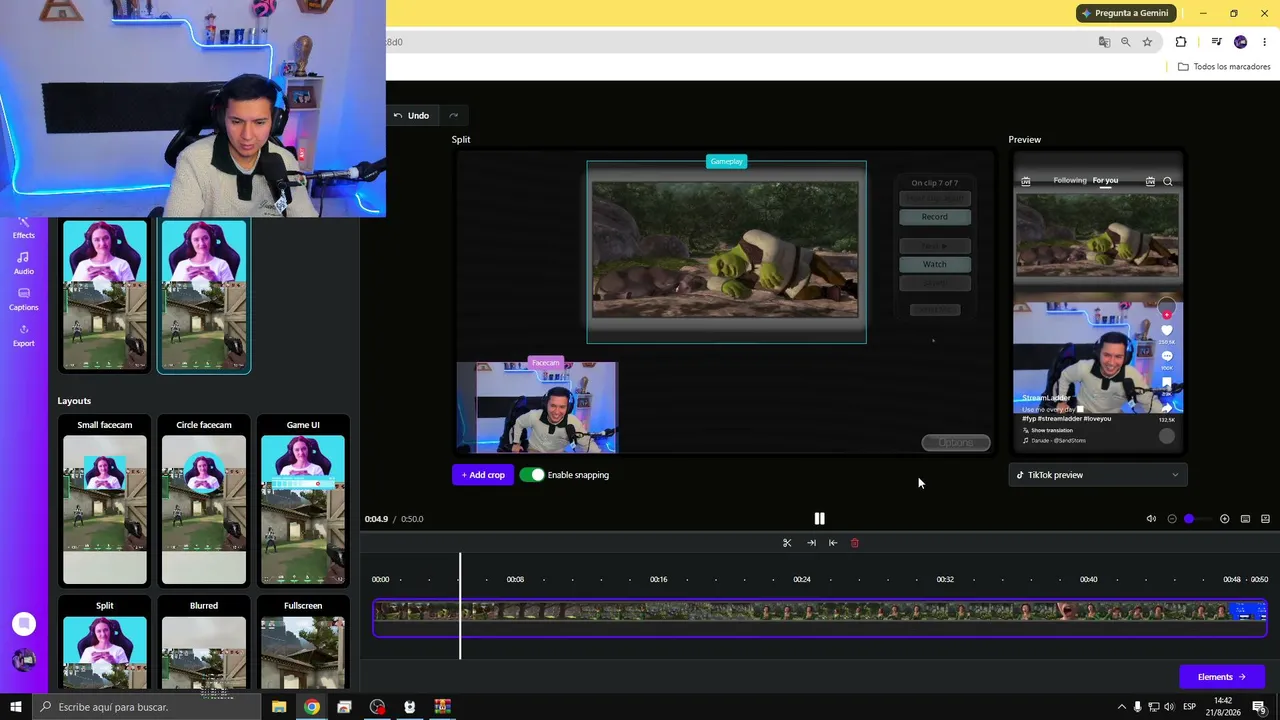Image resolution: width=1280 pixels, height=720 pixels.
Task: Trim clip start to playhead
Action: 811,543
